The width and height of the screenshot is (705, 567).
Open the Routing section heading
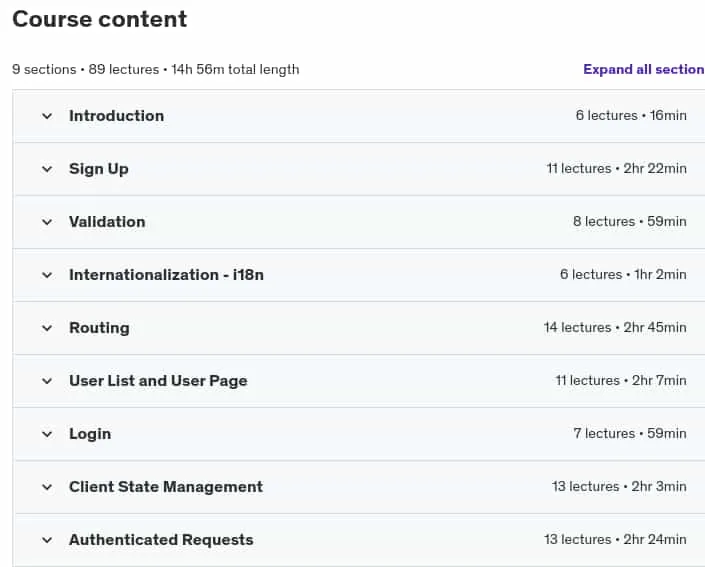[99, 328]
